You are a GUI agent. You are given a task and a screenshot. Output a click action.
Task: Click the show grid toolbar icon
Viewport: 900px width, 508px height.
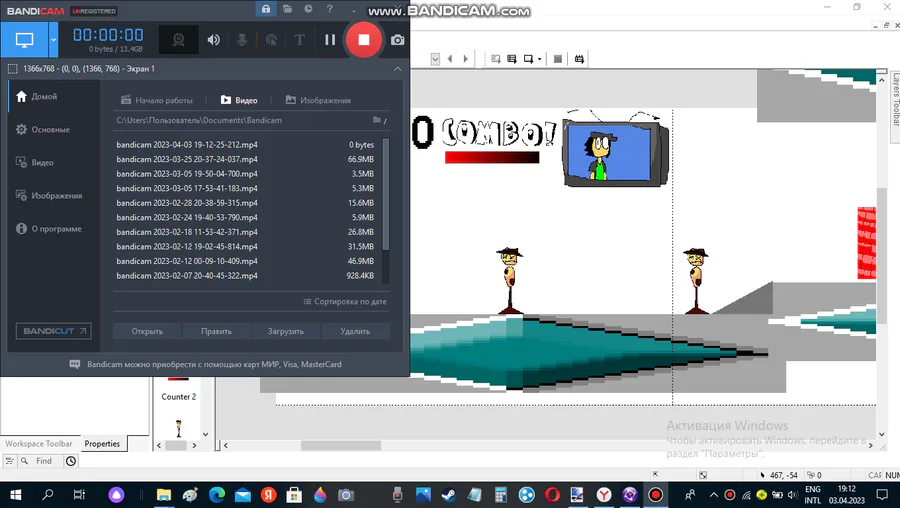[x=579, y=59]
